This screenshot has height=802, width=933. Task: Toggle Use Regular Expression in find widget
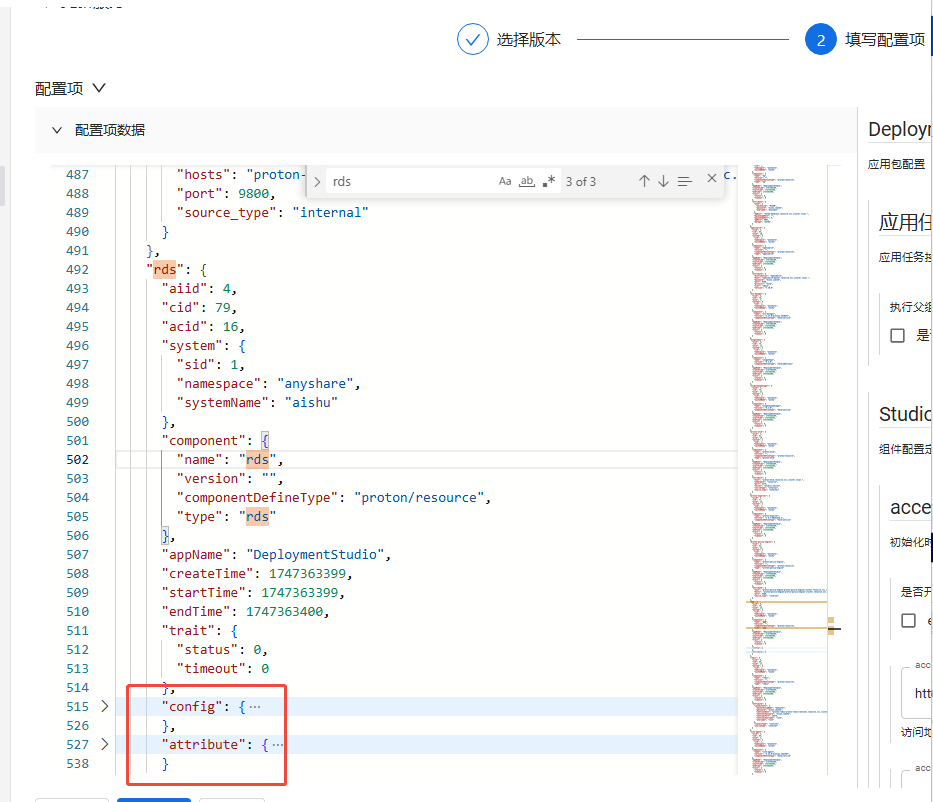549,181
